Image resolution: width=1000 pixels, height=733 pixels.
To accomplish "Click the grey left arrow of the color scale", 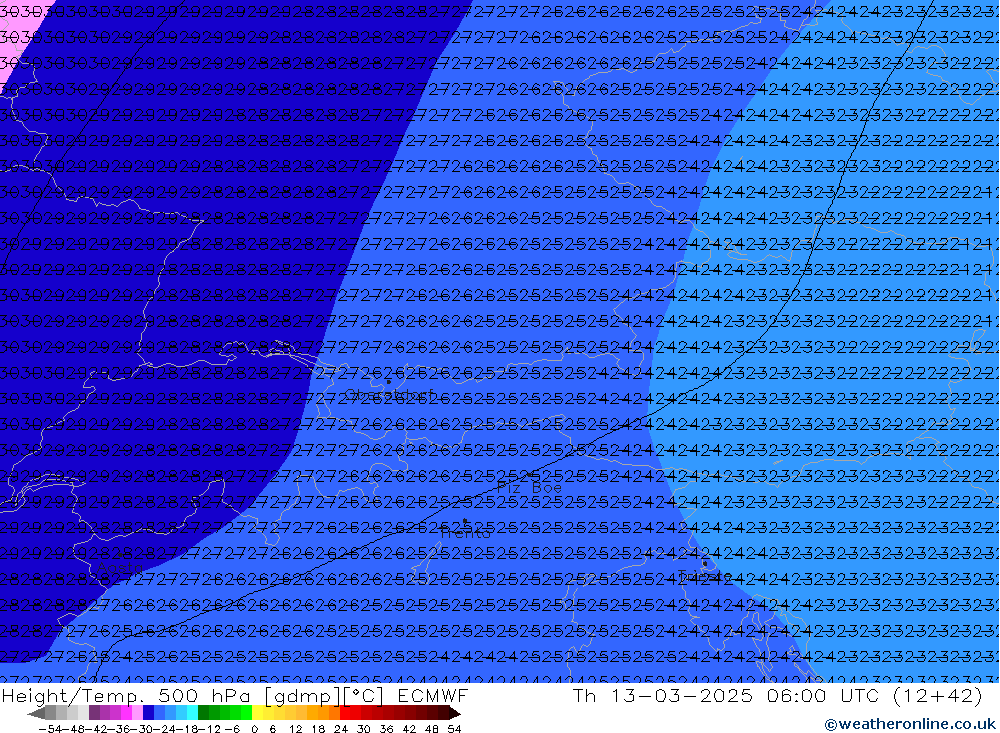I will tap(36, 713).
